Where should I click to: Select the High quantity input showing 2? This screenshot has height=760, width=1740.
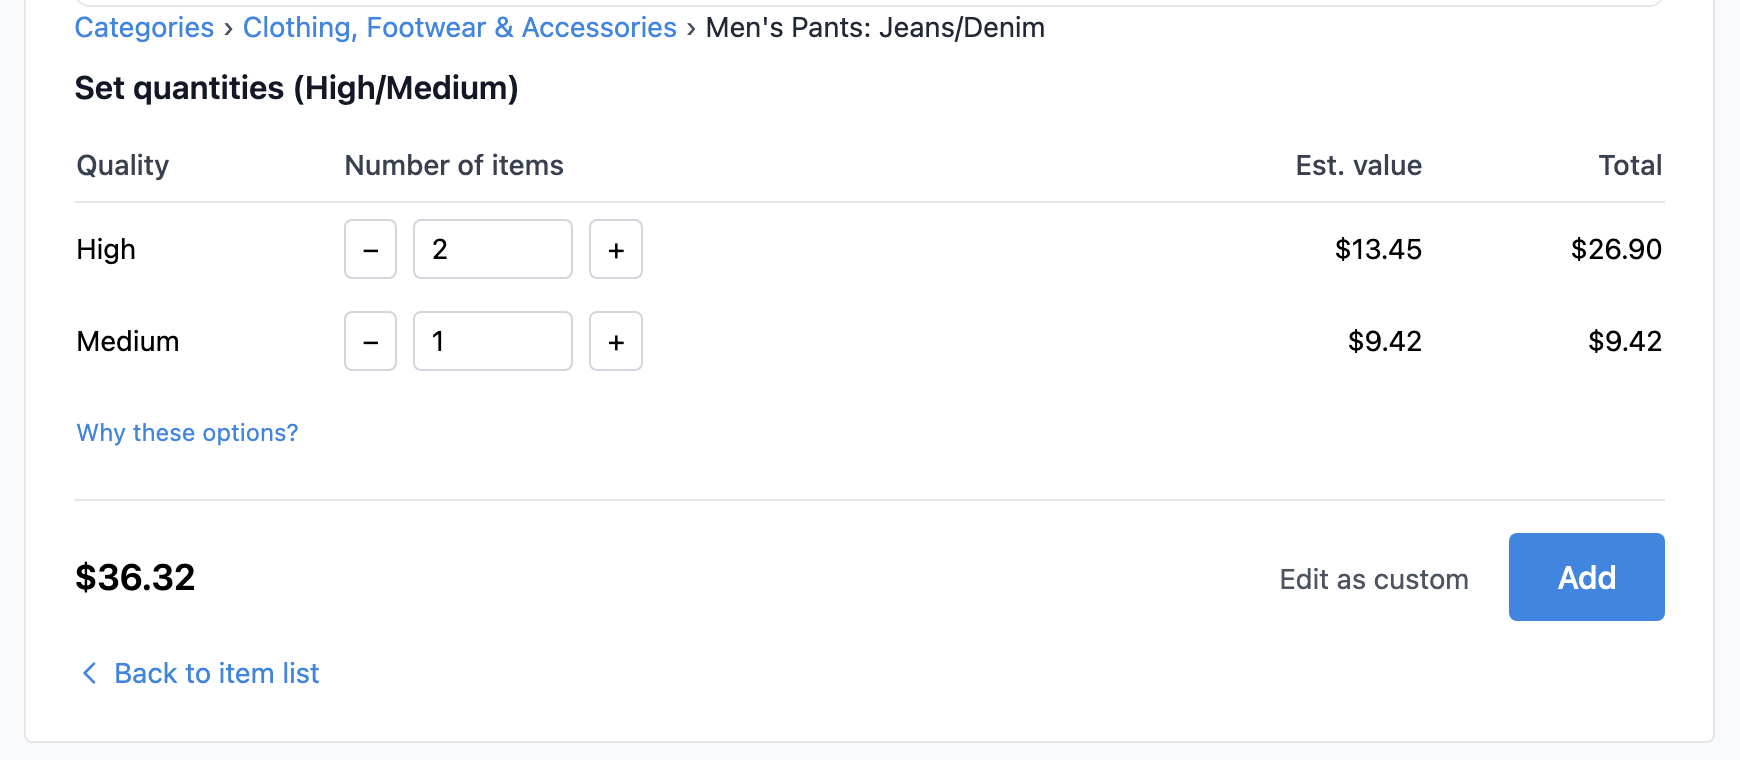click(x=492, y=249)
